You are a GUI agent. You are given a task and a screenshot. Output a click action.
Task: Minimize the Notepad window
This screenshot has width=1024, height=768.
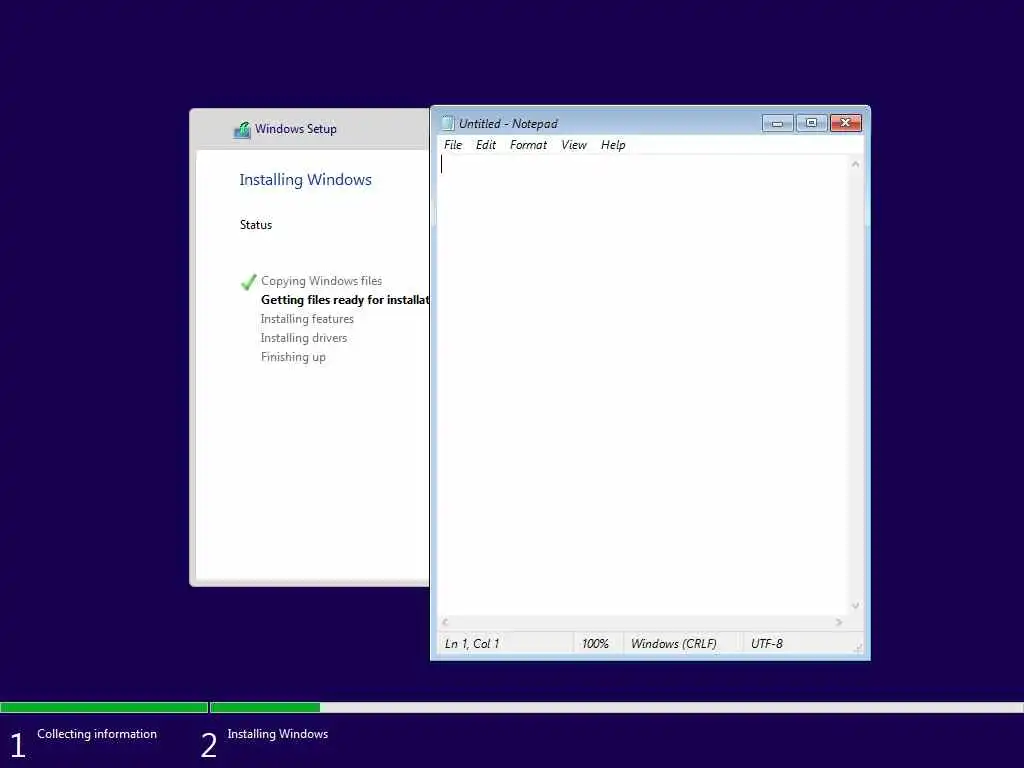pos(777,123)
